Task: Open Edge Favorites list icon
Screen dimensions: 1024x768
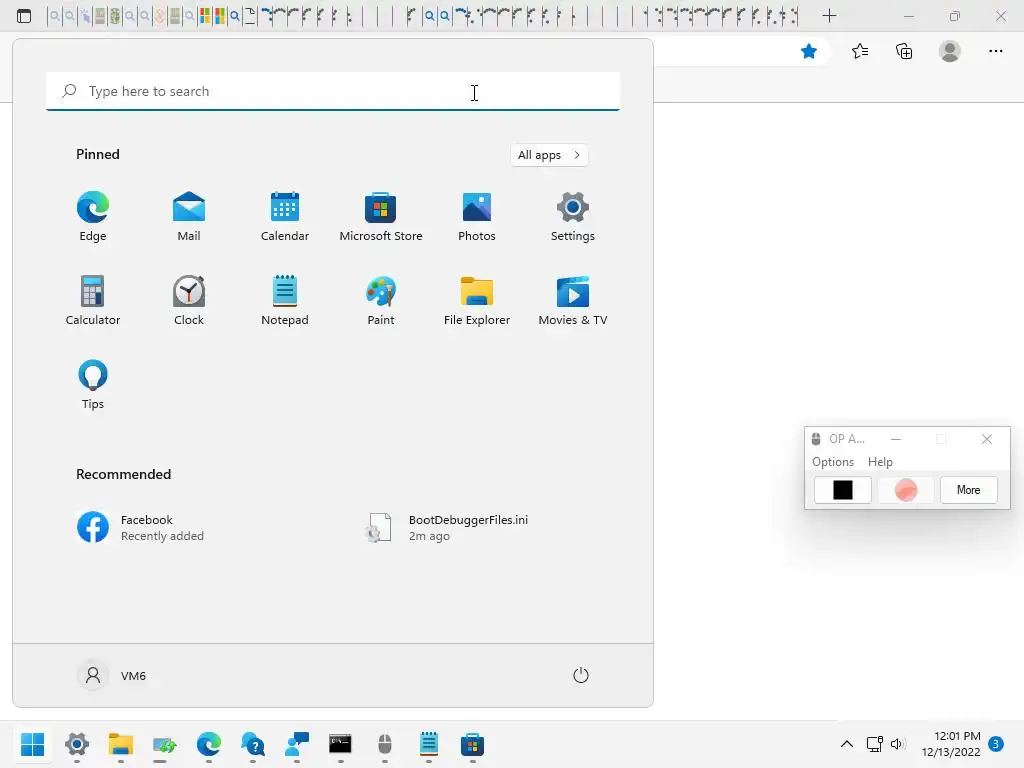Action: [x=860, y=51]
